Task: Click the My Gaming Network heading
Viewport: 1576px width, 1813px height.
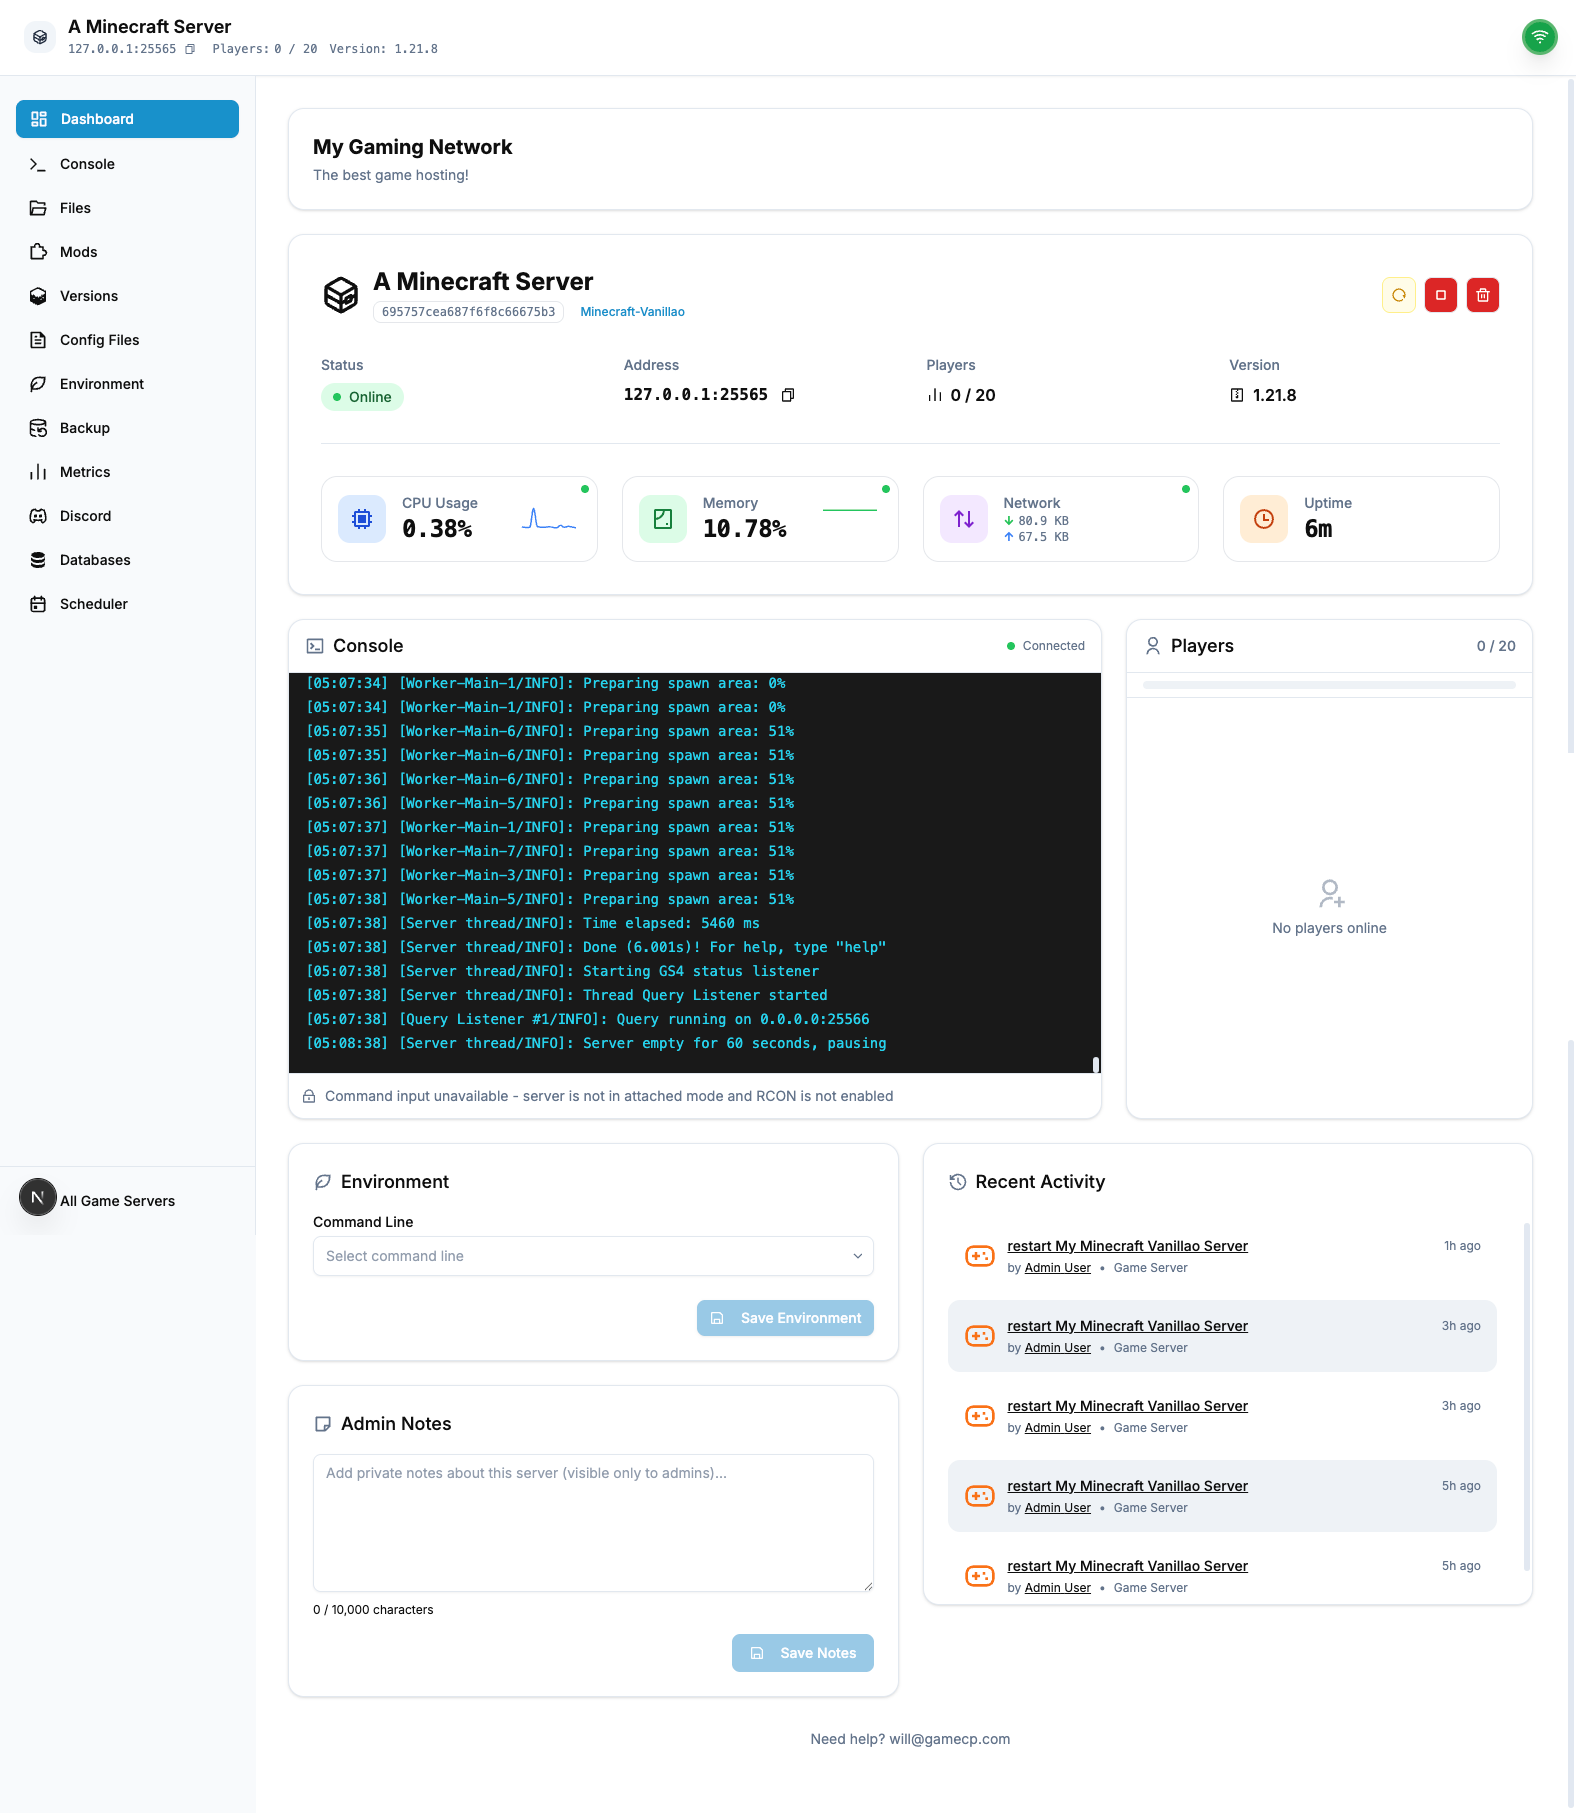Action: 412,147
